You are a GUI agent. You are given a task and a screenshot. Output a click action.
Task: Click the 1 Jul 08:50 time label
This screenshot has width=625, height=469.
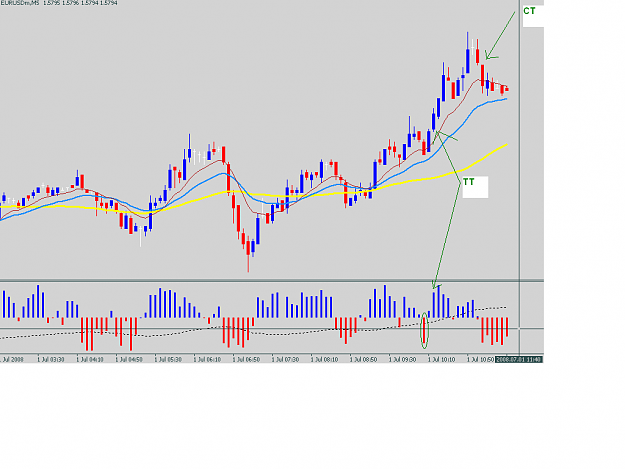pyautogui.click(x=363, y=359)
